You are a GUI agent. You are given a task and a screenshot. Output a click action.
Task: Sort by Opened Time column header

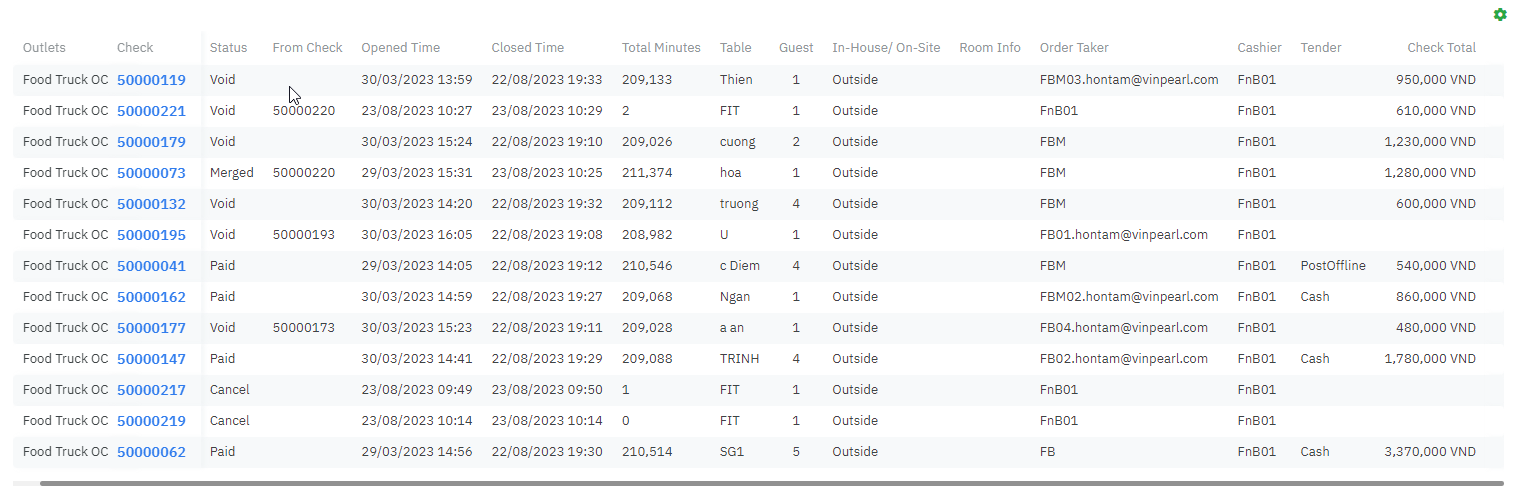pyautogui.click(x=400, y=48)
